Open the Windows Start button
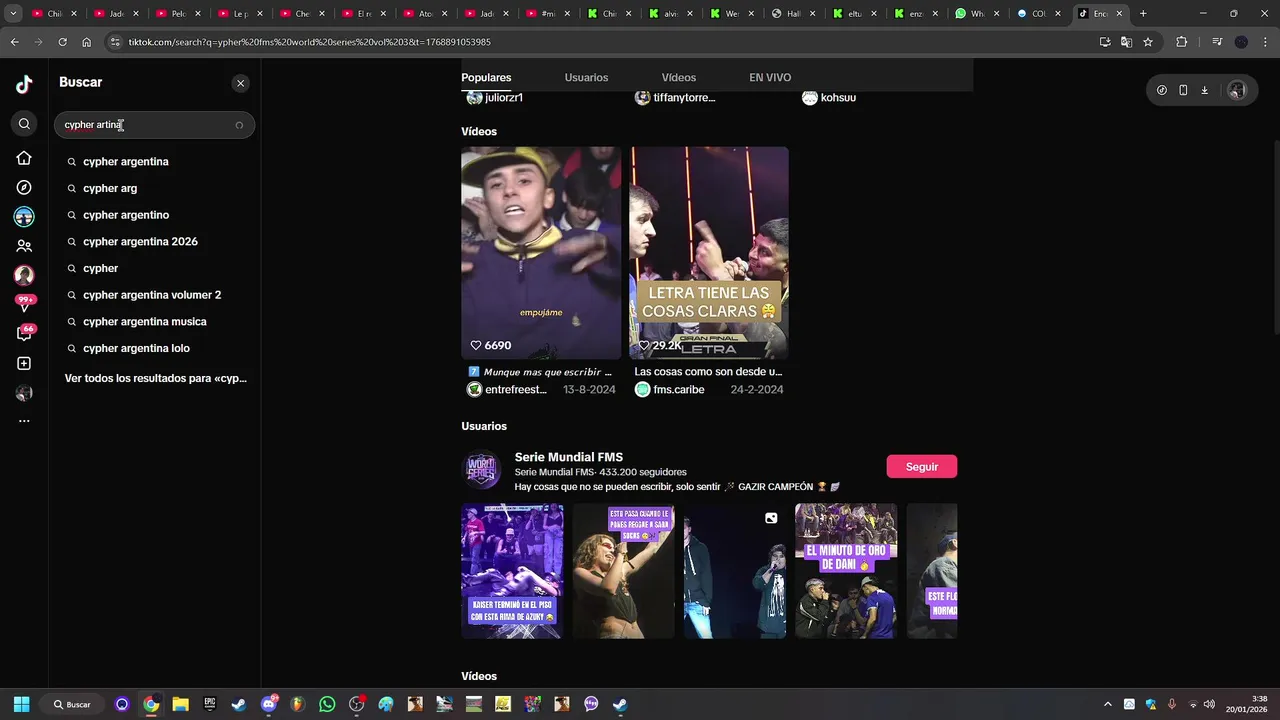 tap(21, 704)
